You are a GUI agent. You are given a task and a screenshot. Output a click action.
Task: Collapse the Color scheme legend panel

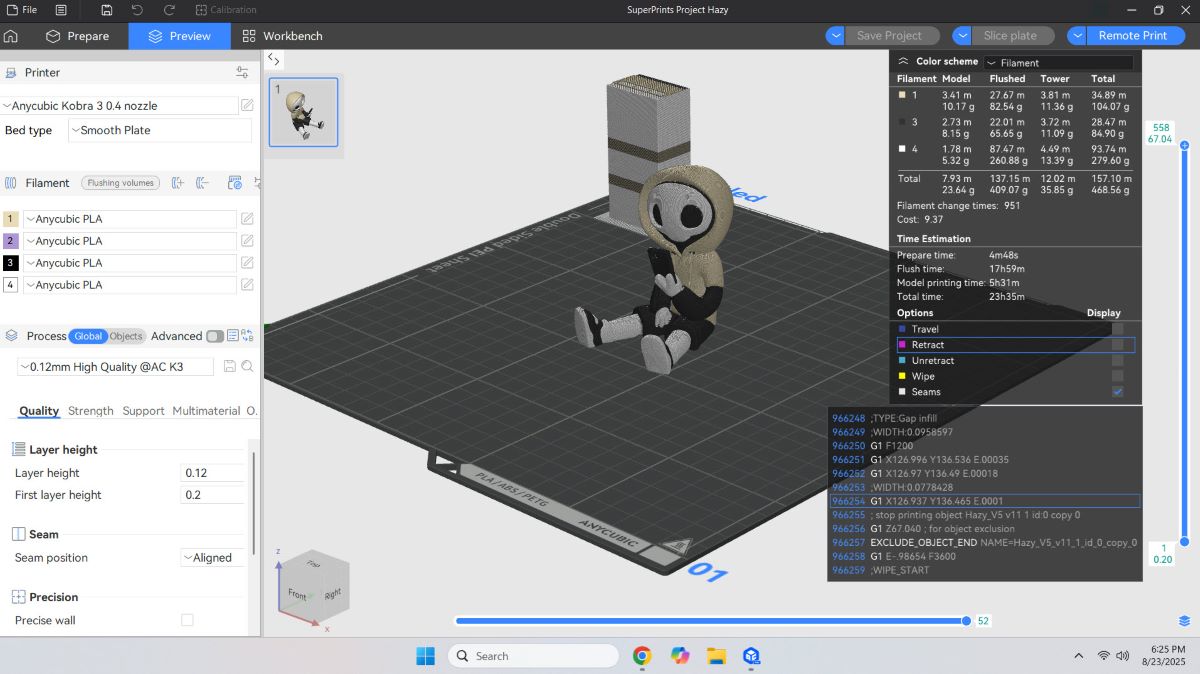(903, 61)
